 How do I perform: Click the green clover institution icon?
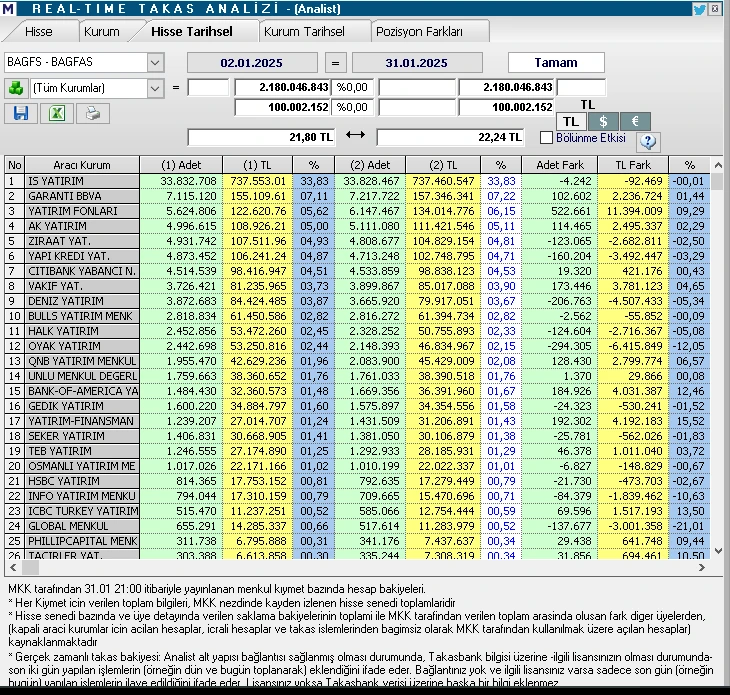(x=16, y=88)
